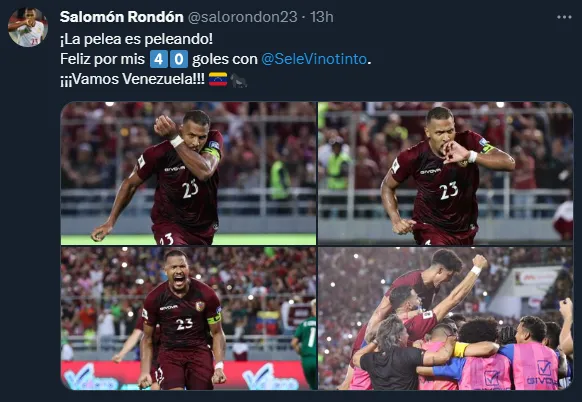Open bottom-left photo of player shouting

(x=189, y=318)
